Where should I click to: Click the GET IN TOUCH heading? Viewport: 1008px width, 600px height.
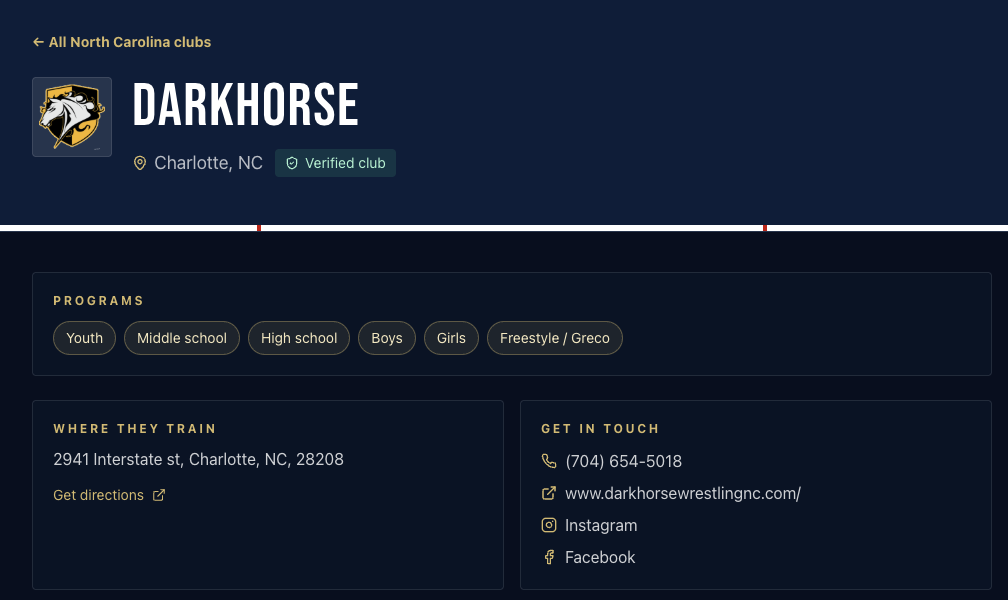tap(600, 429)
